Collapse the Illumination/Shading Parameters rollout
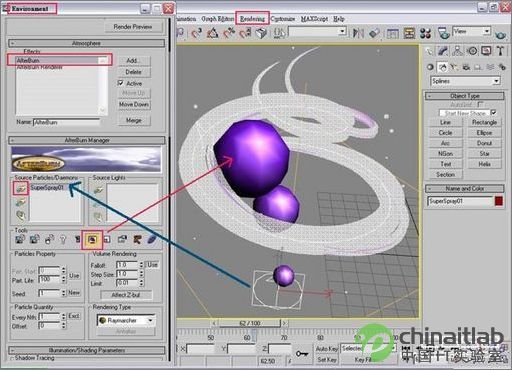Image resolution: width=512 pixels, height=370 pixels. [86, 350]
